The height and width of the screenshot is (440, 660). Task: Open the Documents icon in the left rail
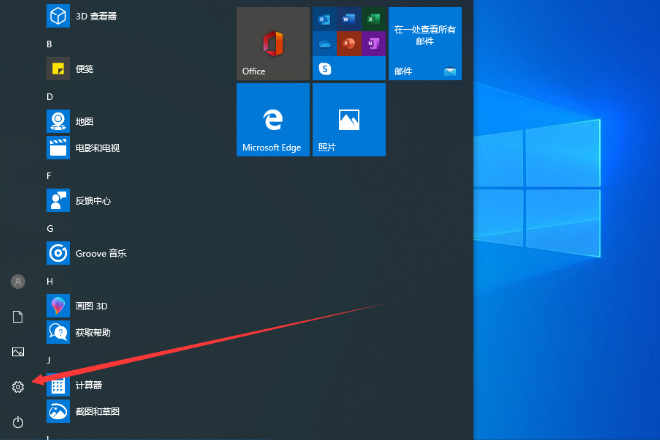pos(17,316)
